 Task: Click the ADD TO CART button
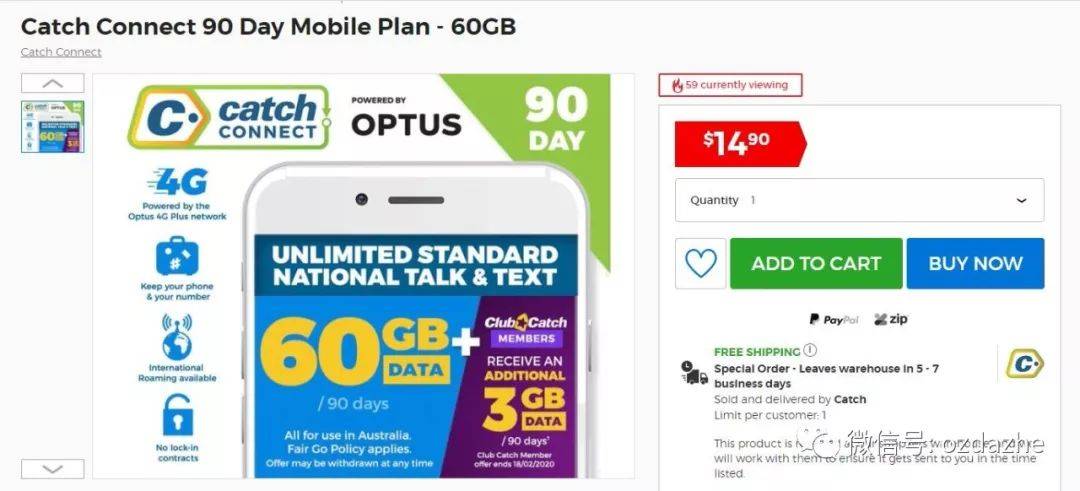pyautogui.click(x=816, y=264)
